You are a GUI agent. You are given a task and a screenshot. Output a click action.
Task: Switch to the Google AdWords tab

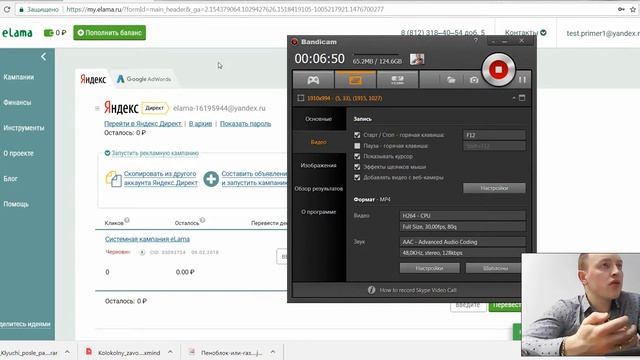click(144, 79)
